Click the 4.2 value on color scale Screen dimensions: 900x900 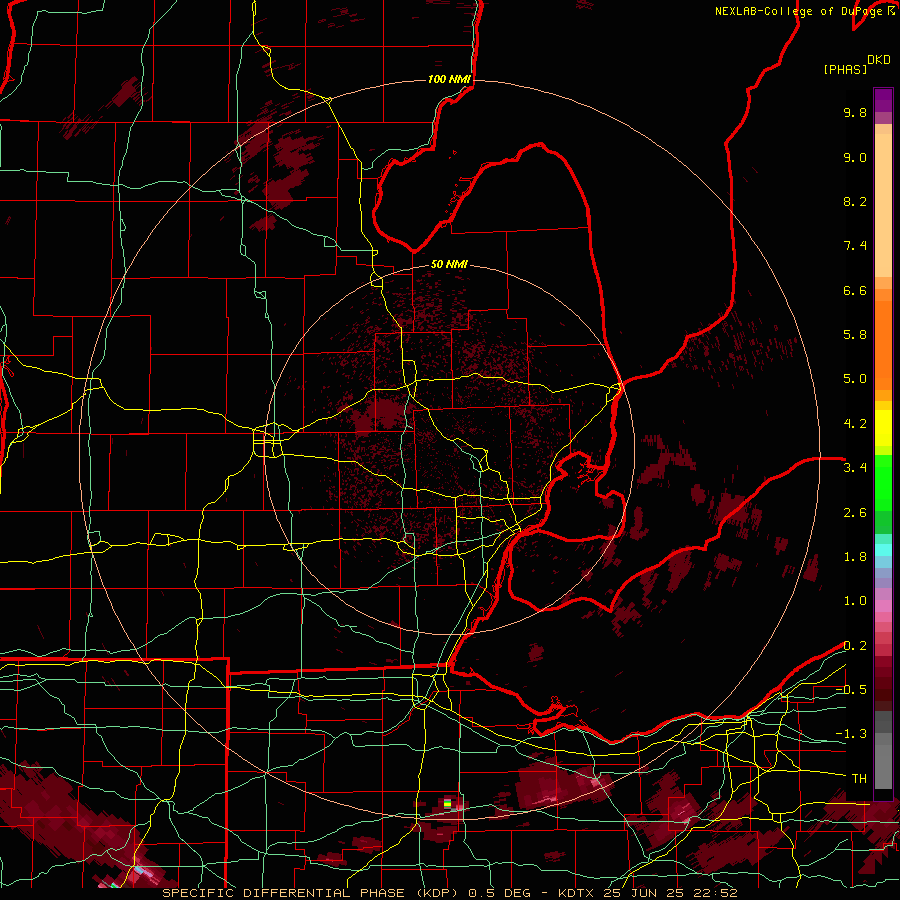click(855, 424)
